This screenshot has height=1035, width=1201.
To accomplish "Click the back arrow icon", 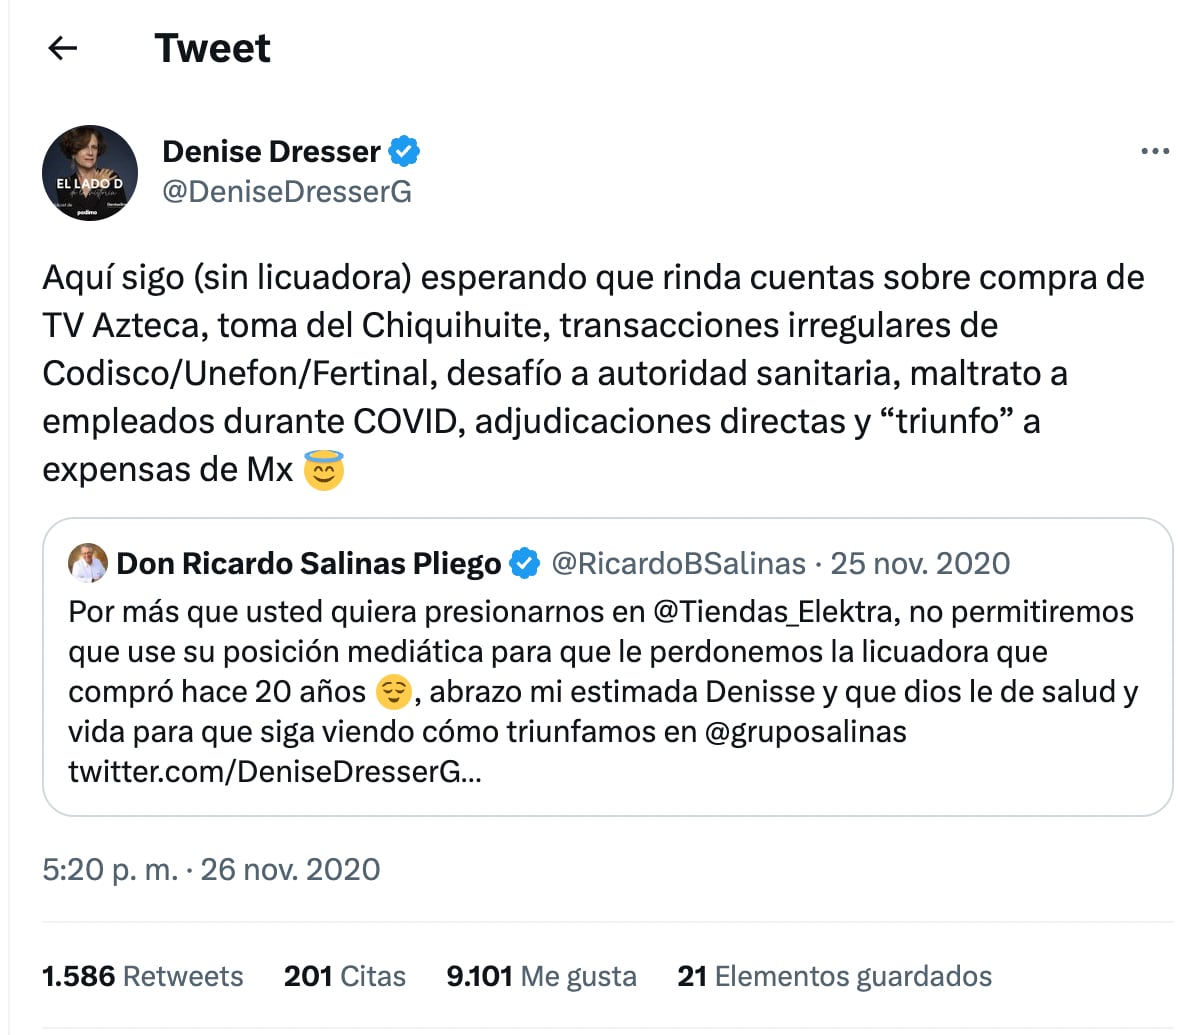I will pos(63,48).
